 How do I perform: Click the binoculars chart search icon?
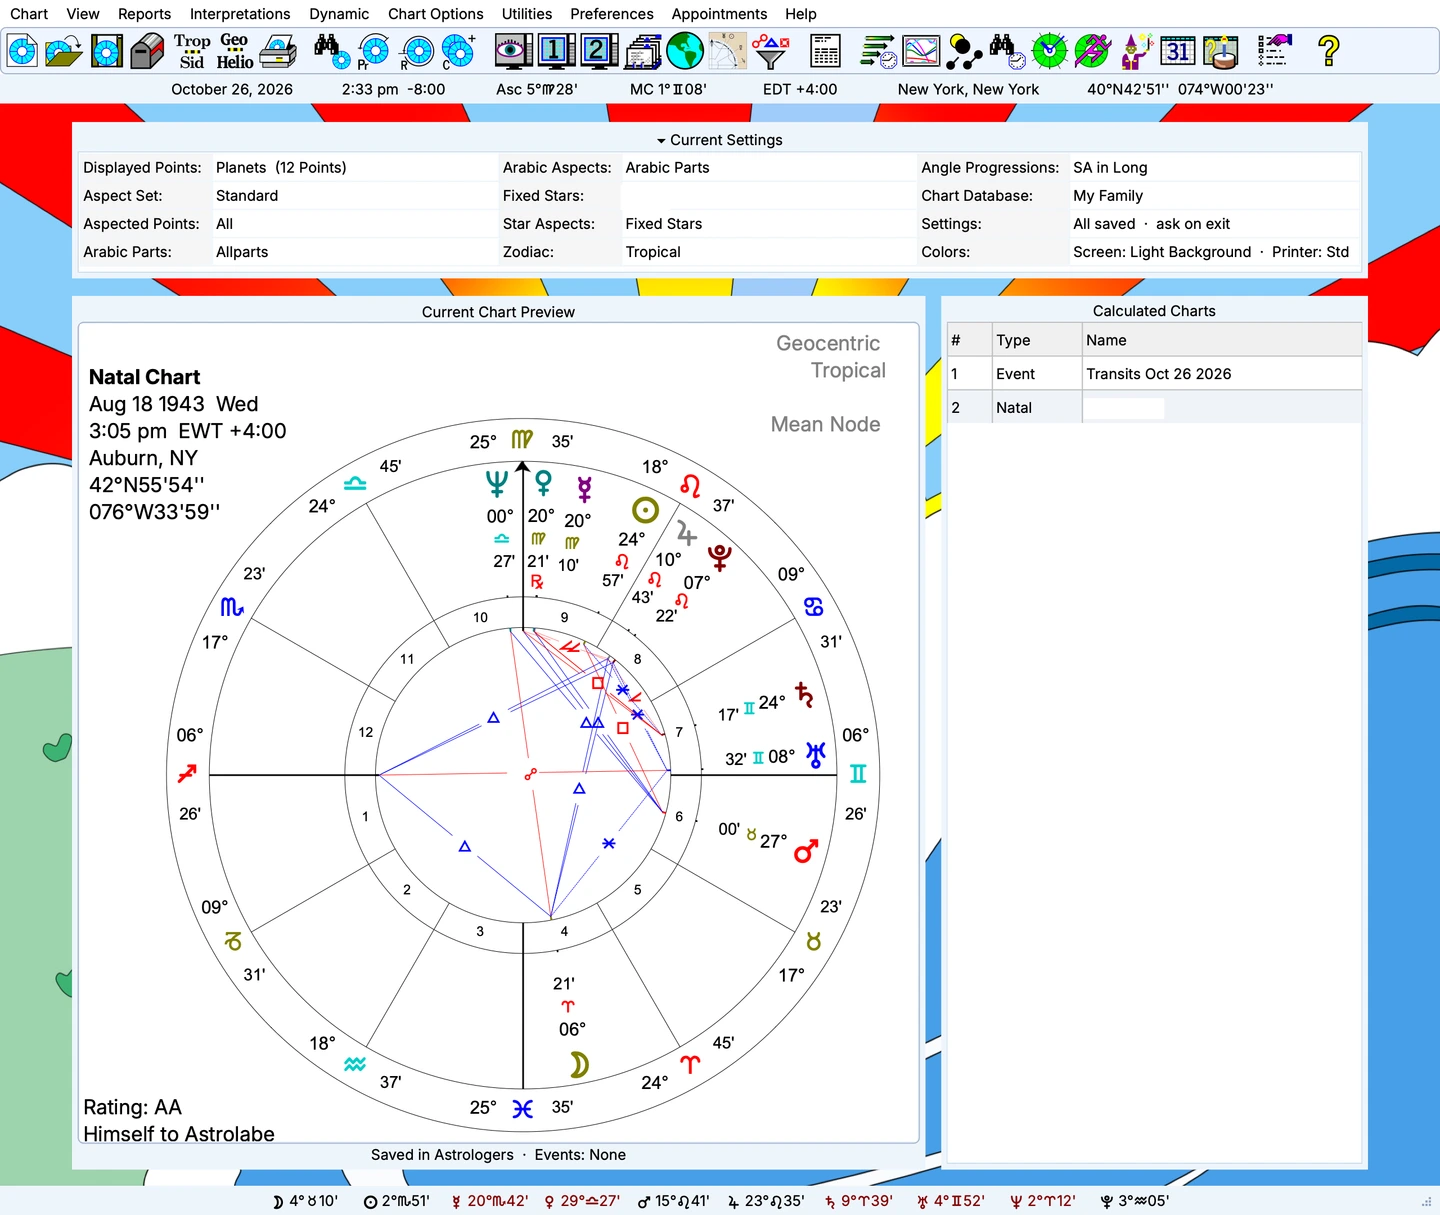point(331,51)
